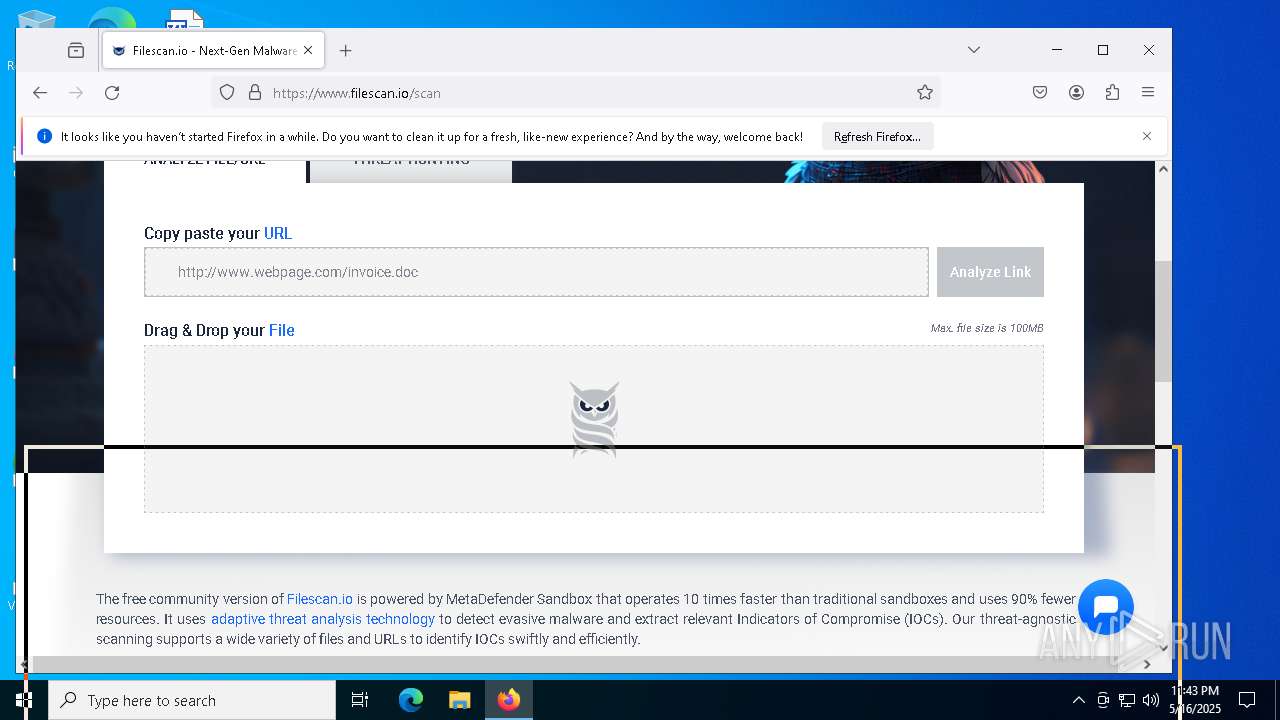
Task: Reload the current page
Action: click(x=112, y=92)
